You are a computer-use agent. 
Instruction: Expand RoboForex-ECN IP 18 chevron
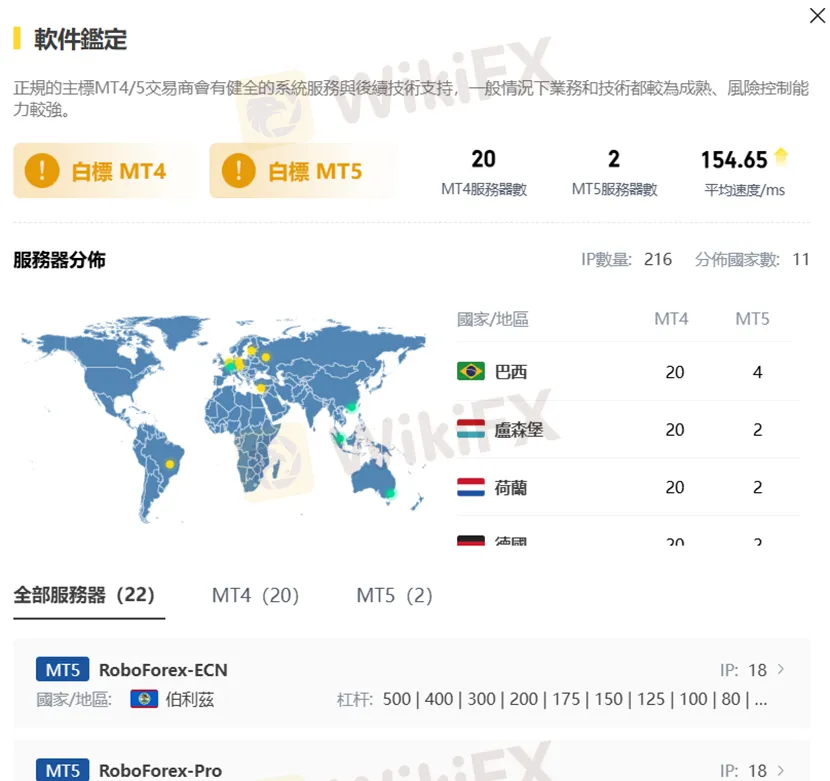coord(781,669)
